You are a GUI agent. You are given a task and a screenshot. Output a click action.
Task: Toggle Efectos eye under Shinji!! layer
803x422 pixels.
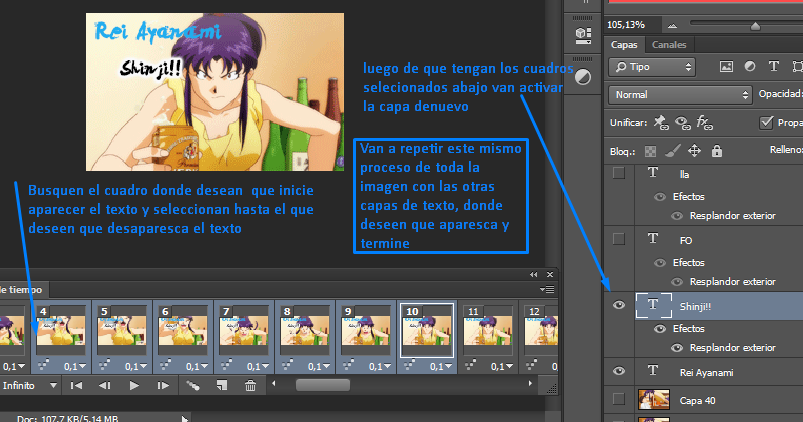click(660, 329)
